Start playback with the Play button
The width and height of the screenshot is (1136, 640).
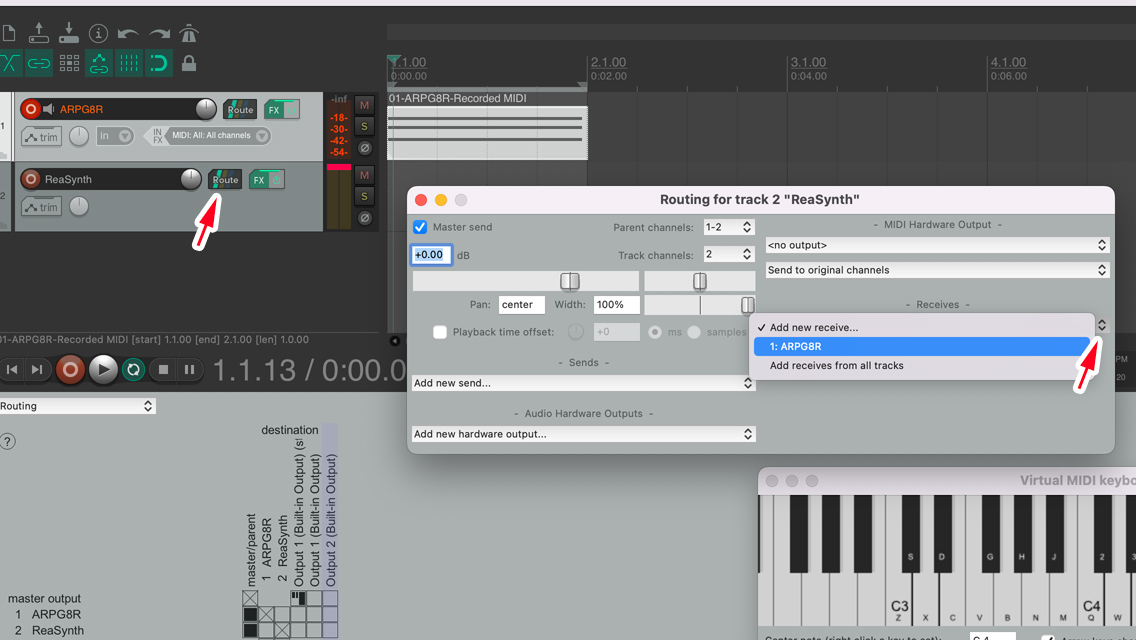(x=103, y=370)
